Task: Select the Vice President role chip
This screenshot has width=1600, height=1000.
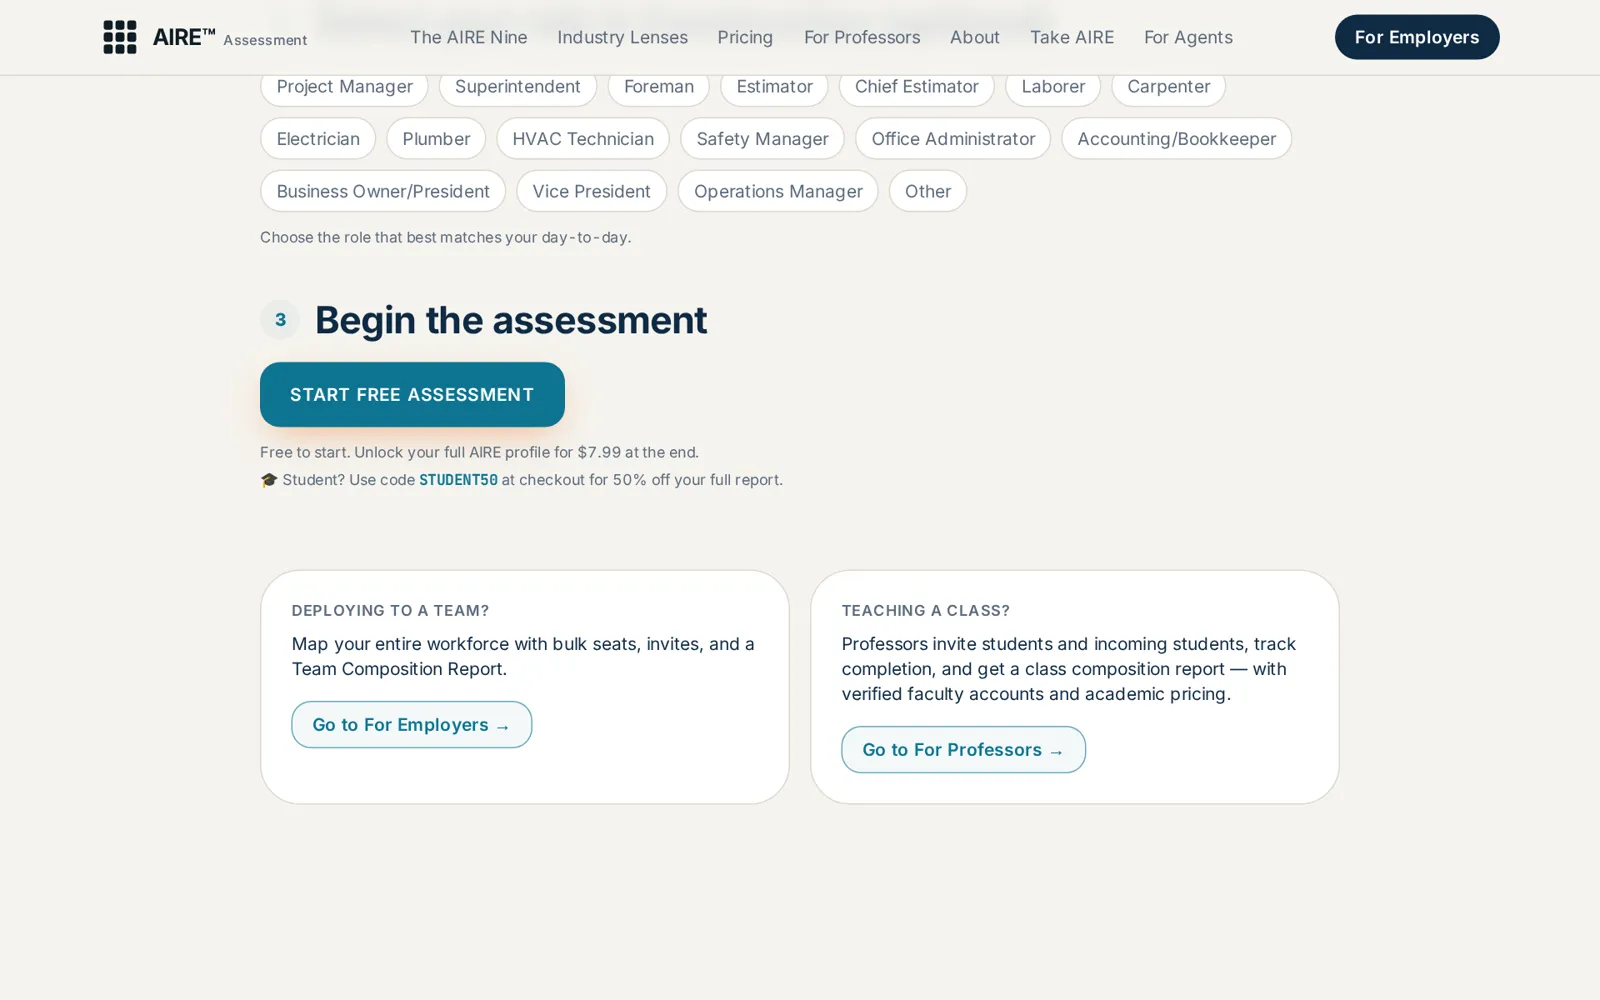Action: point(591,191)
